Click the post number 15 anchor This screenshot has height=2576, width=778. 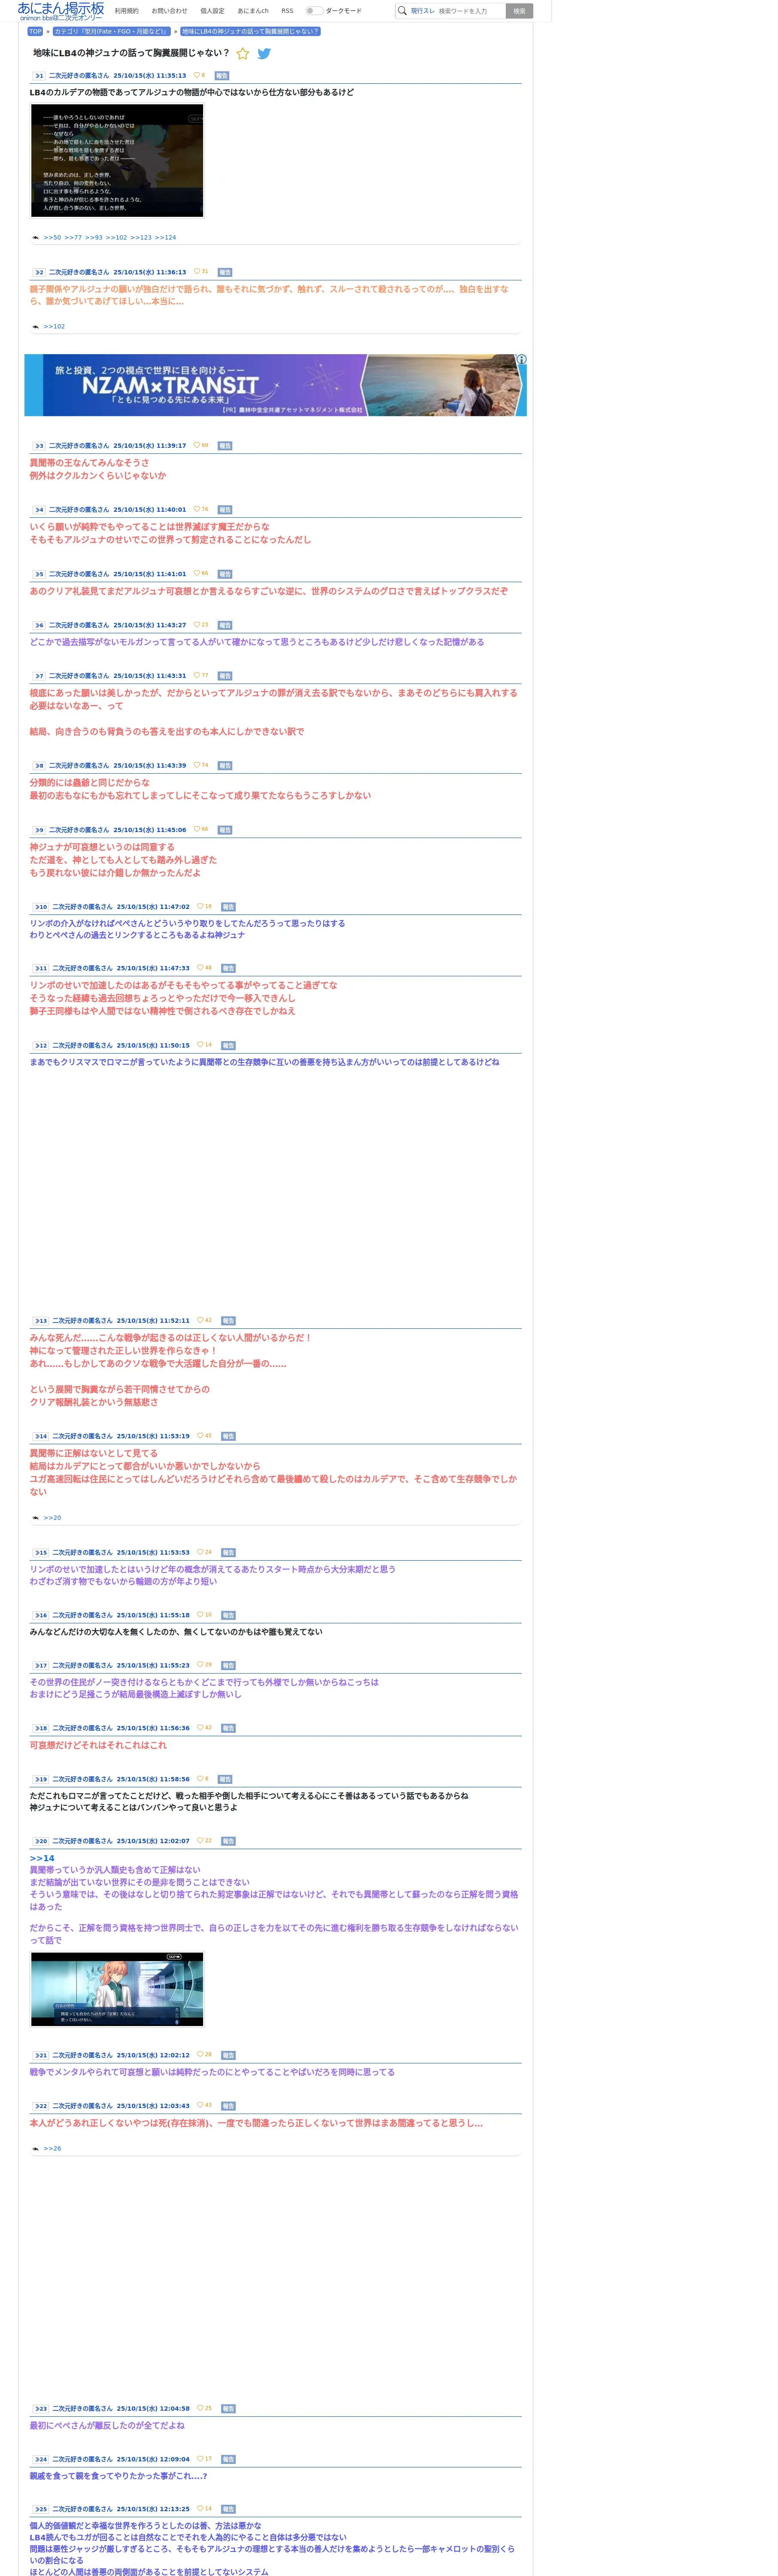(x=41, y=1553)
